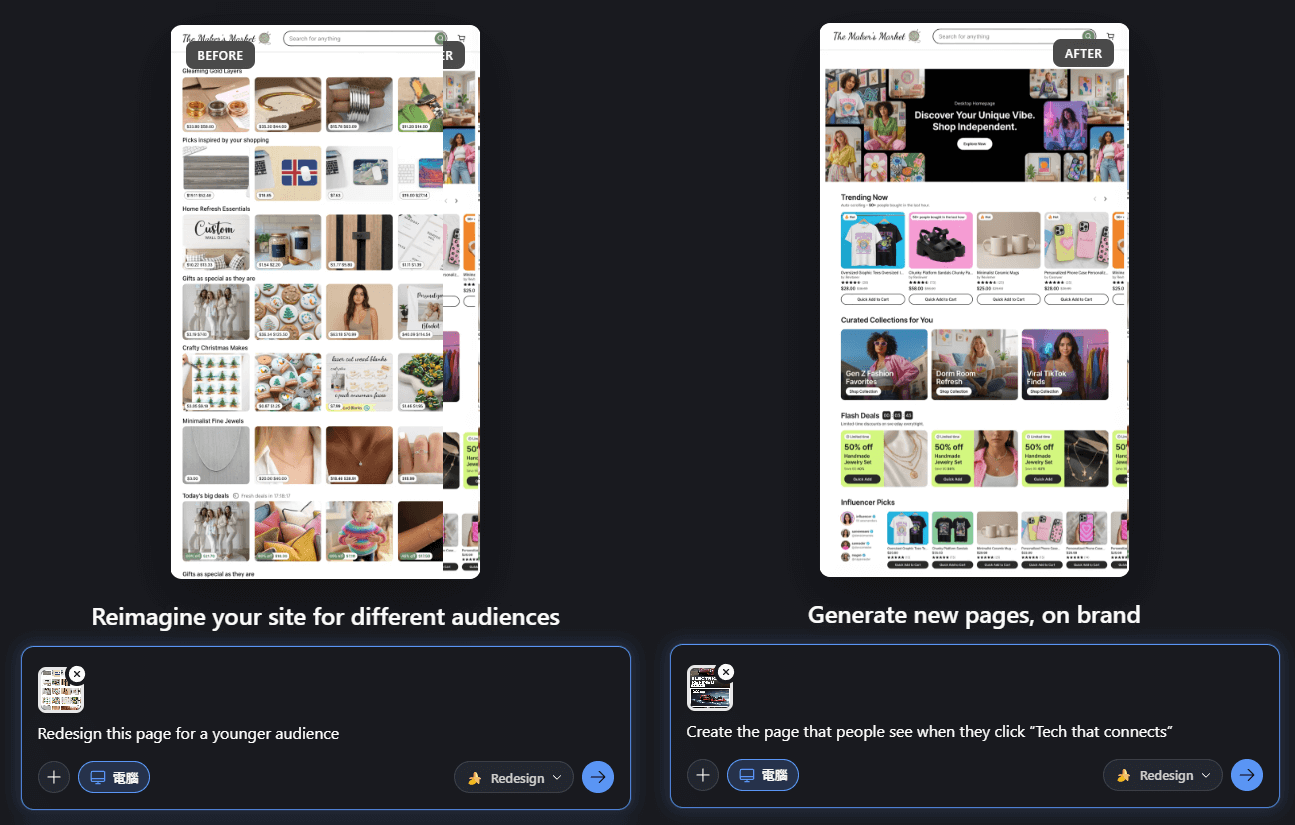Screen dimensions: 1295x825
Task: Click the BEFORE label on the left preview
Action: click(x=220, y=55)
